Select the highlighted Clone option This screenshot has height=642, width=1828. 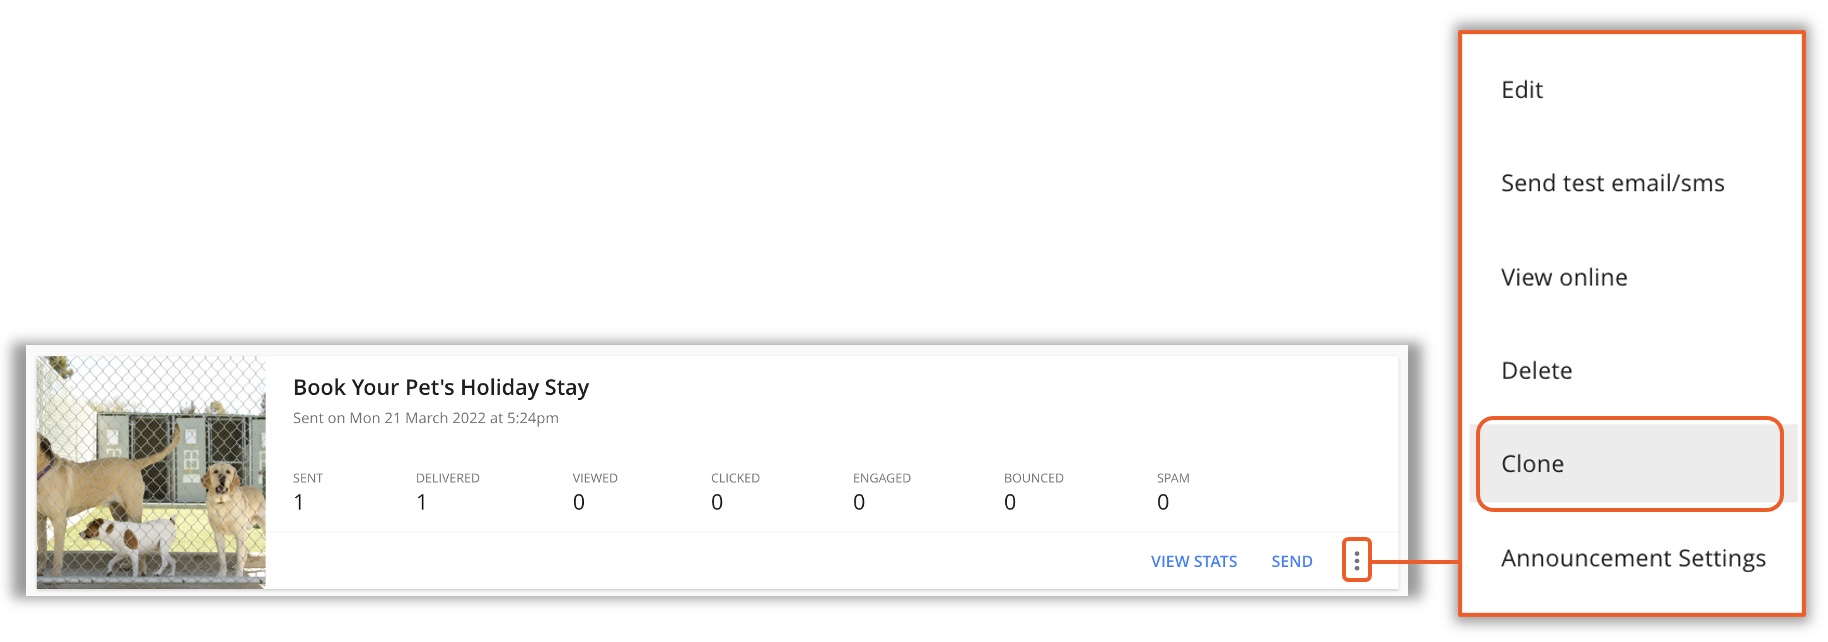pos(1630,464)
